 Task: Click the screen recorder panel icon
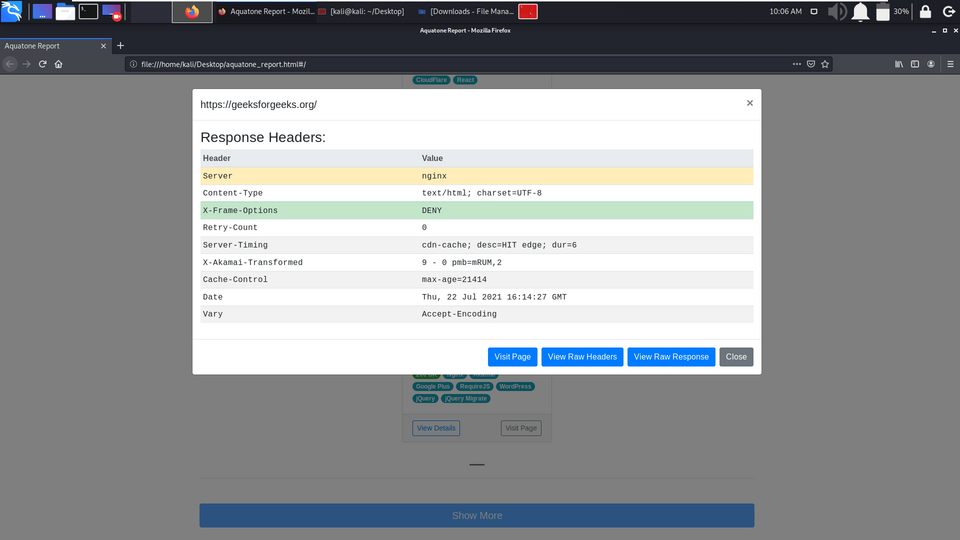[111, 11]
